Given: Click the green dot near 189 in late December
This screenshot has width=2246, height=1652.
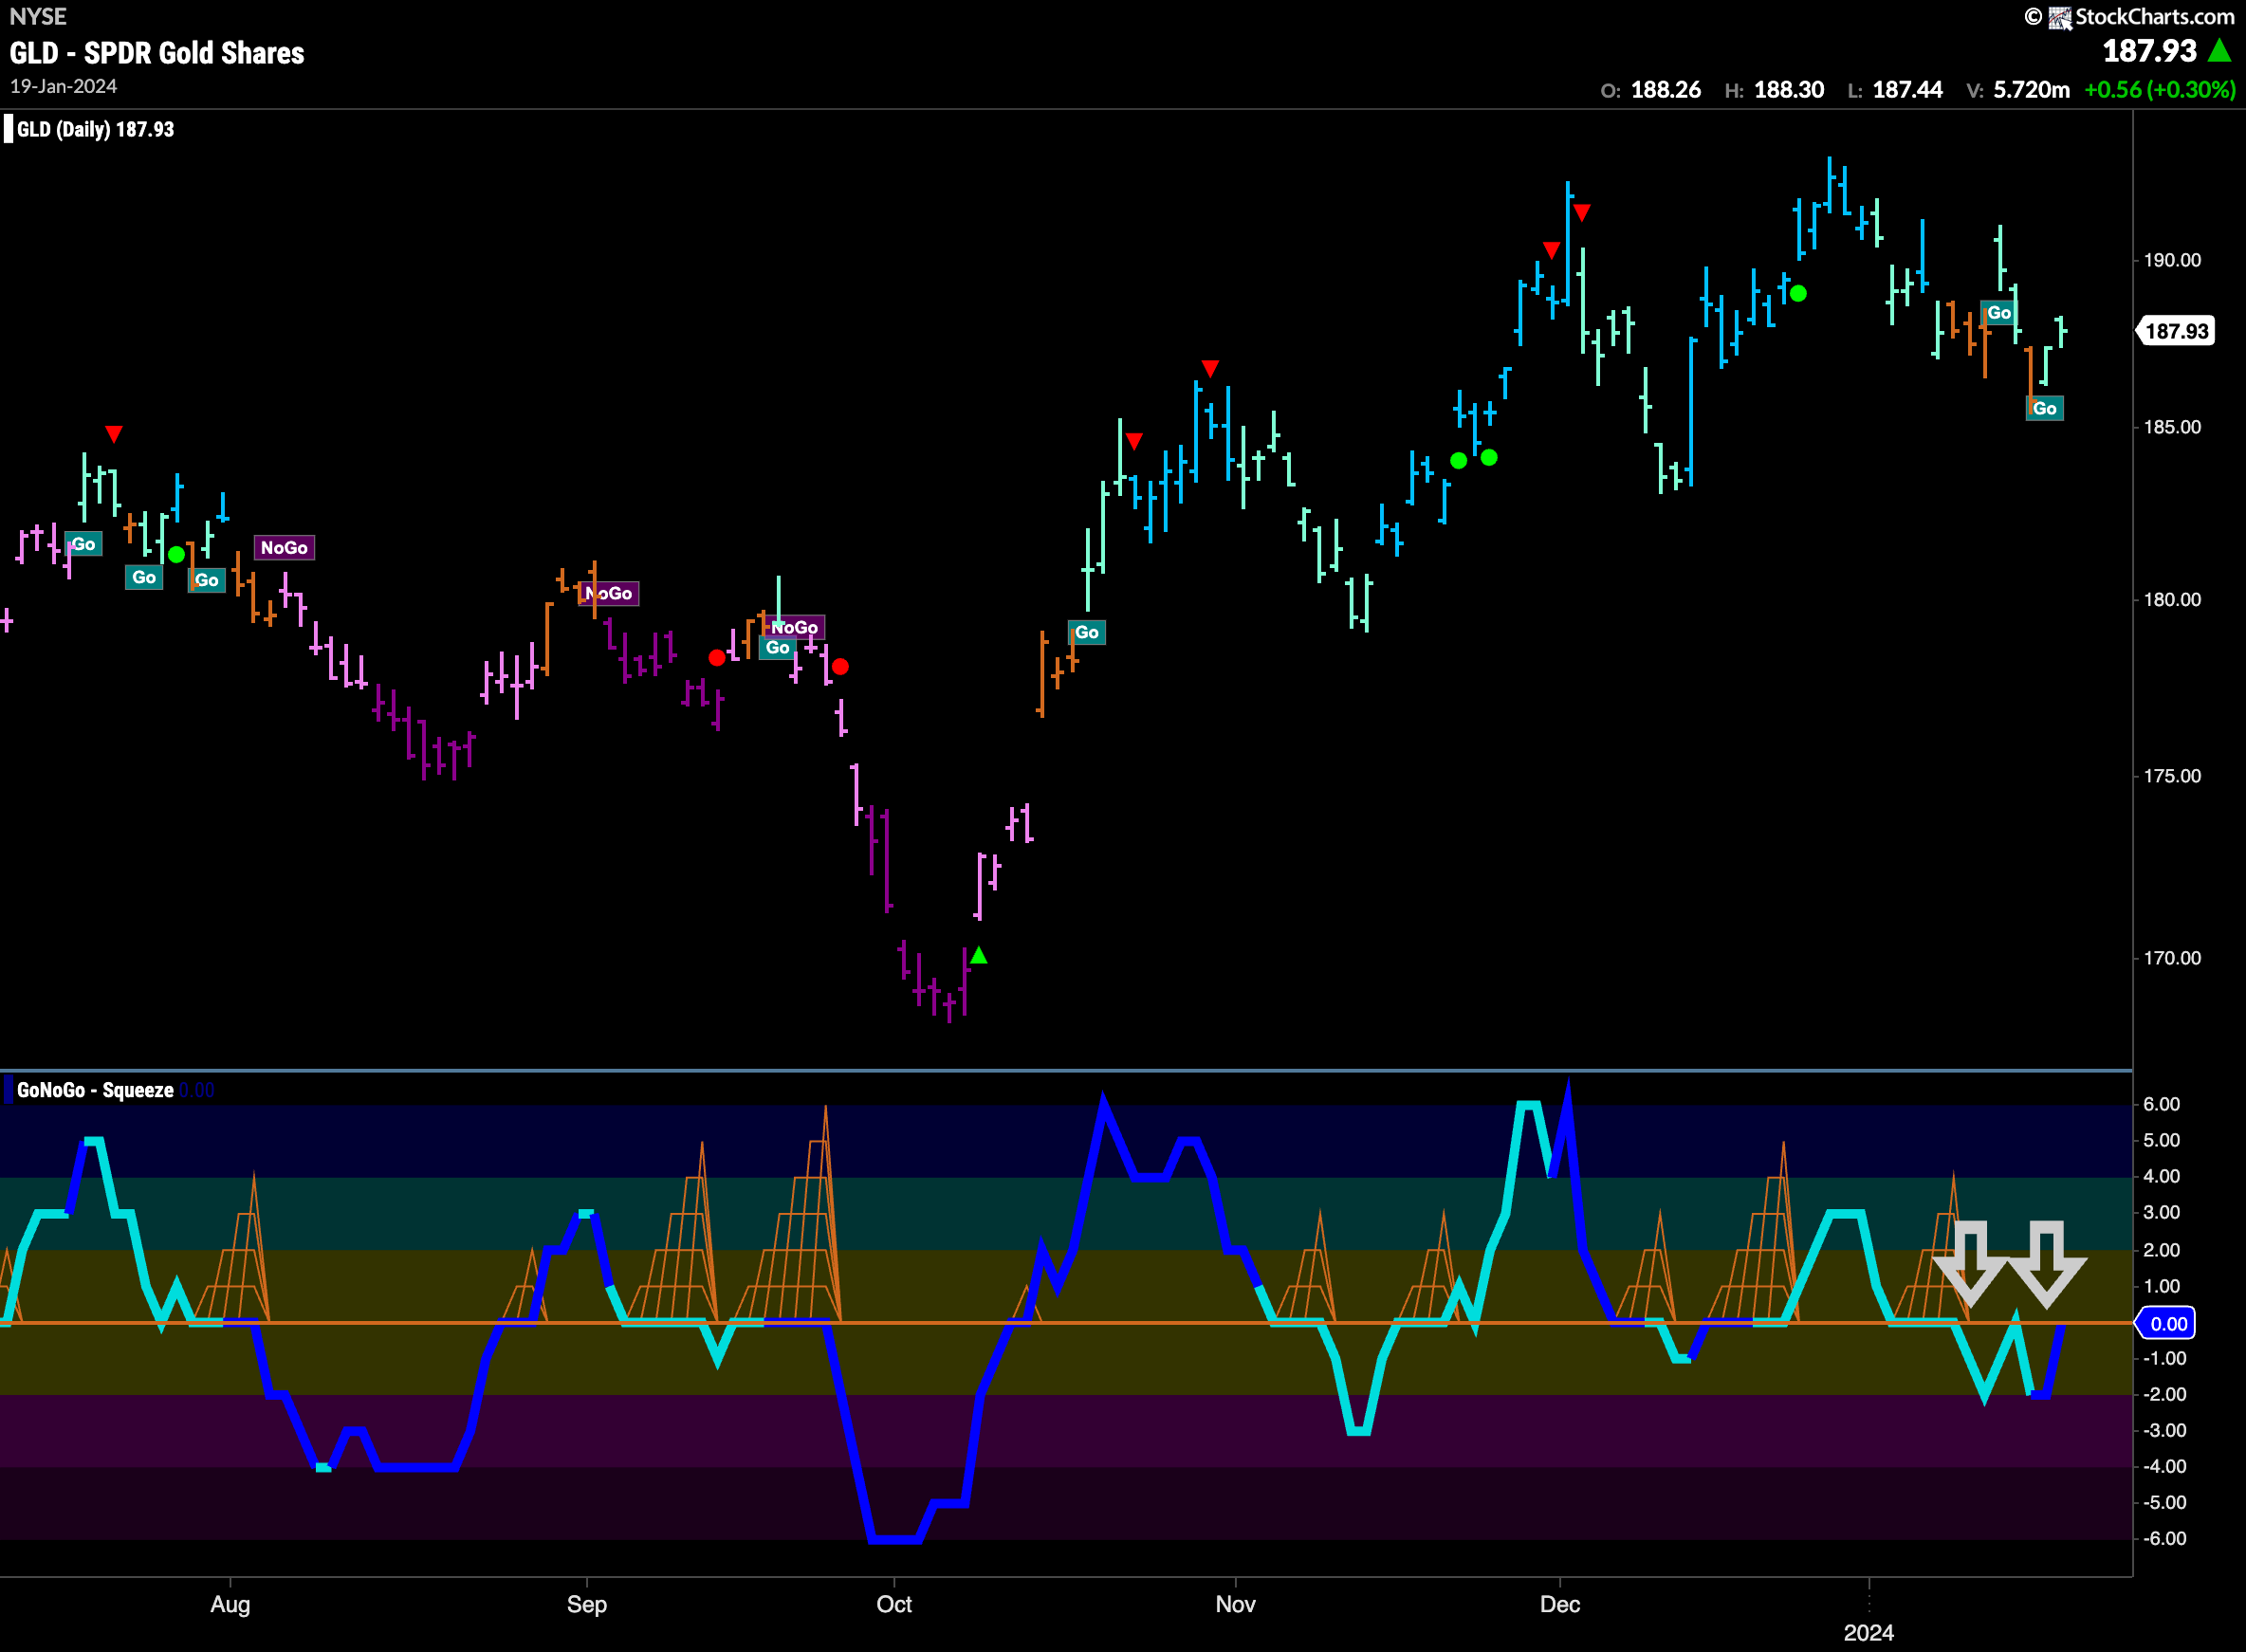Looking at the screenshot, I should tap(1798, 294).
